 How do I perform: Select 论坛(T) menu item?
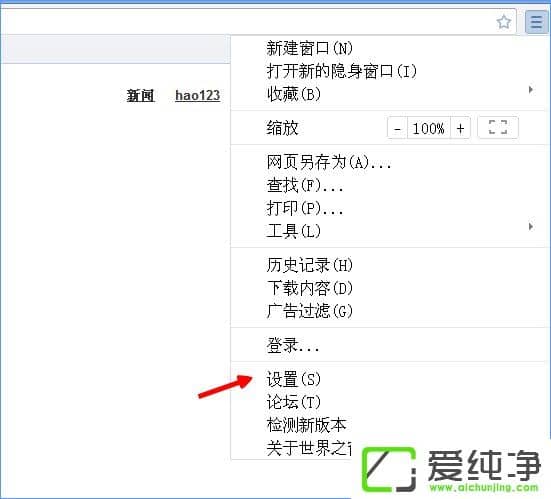[389, 402]
